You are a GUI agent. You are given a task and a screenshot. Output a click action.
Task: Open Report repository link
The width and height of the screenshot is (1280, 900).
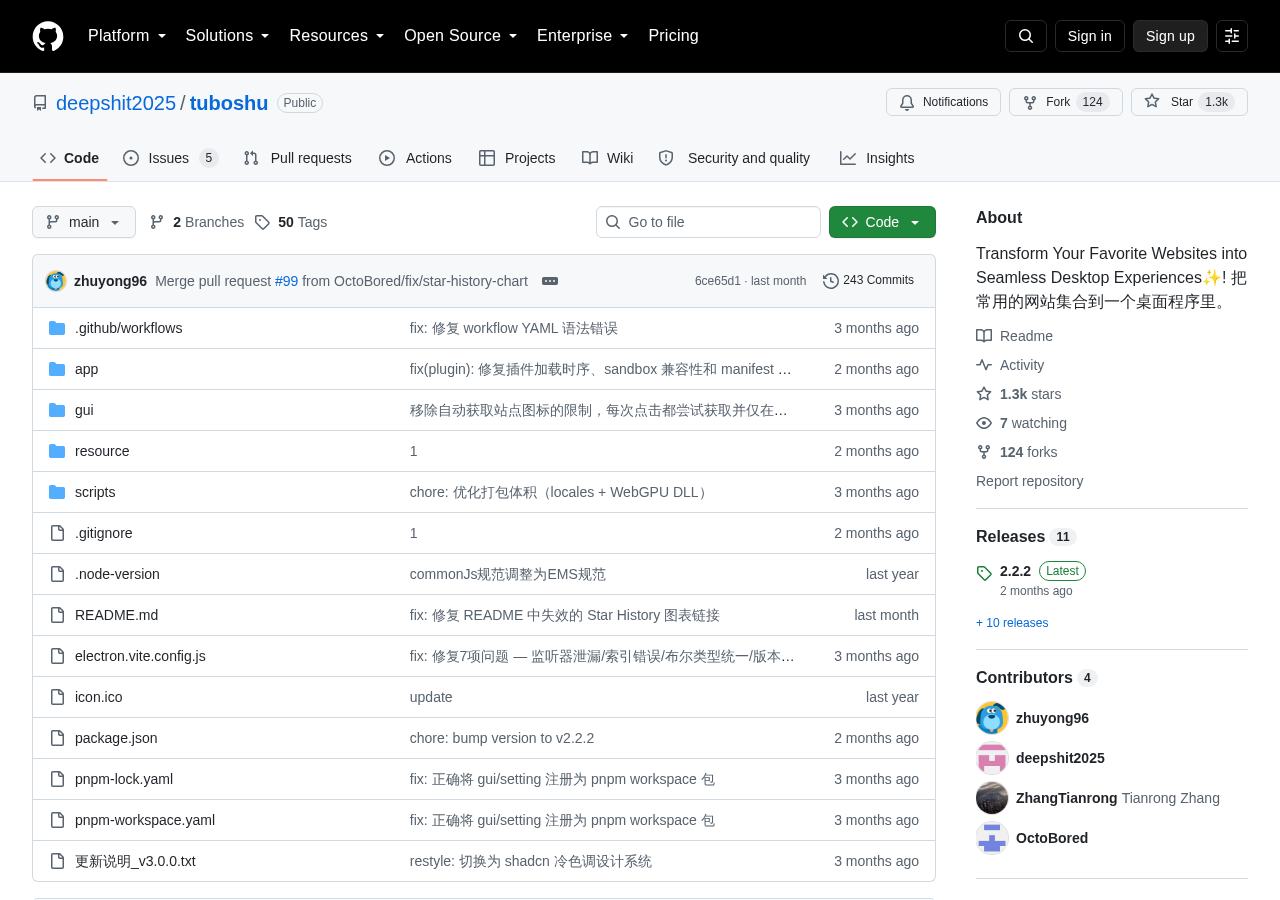point(1029,481)
